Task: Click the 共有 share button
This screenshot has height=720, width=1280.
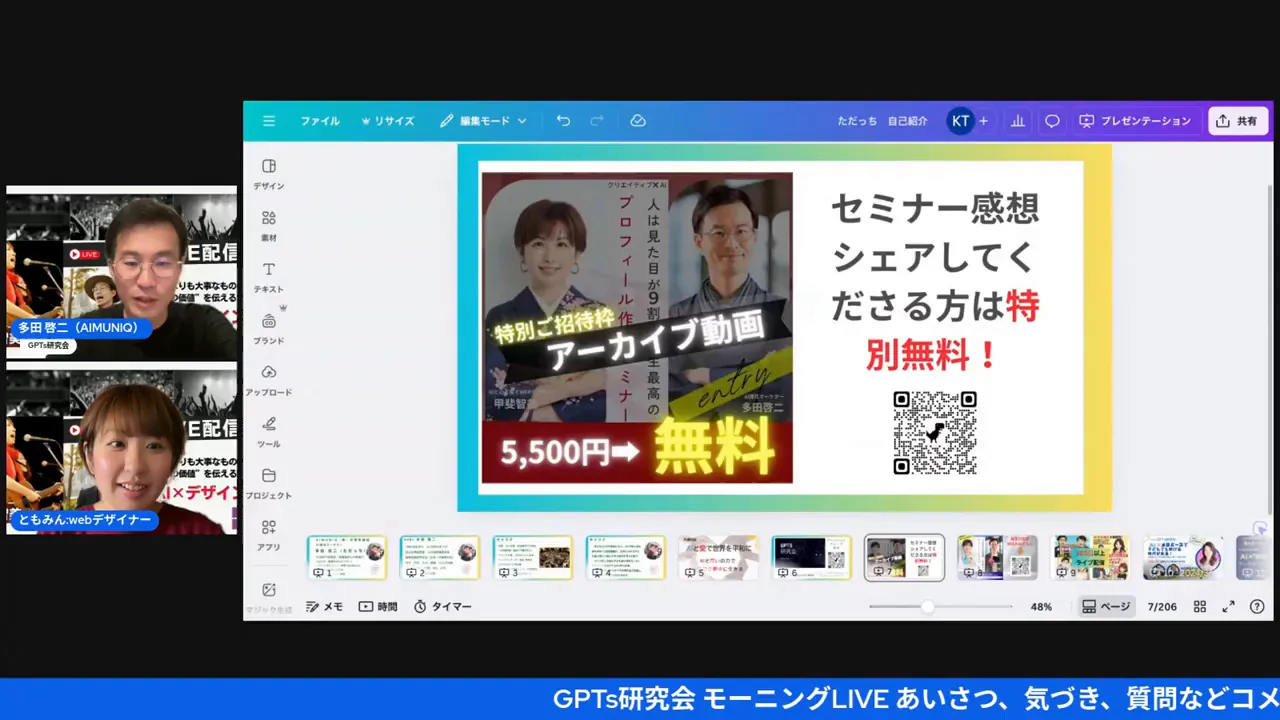Action: [1237, 121]
